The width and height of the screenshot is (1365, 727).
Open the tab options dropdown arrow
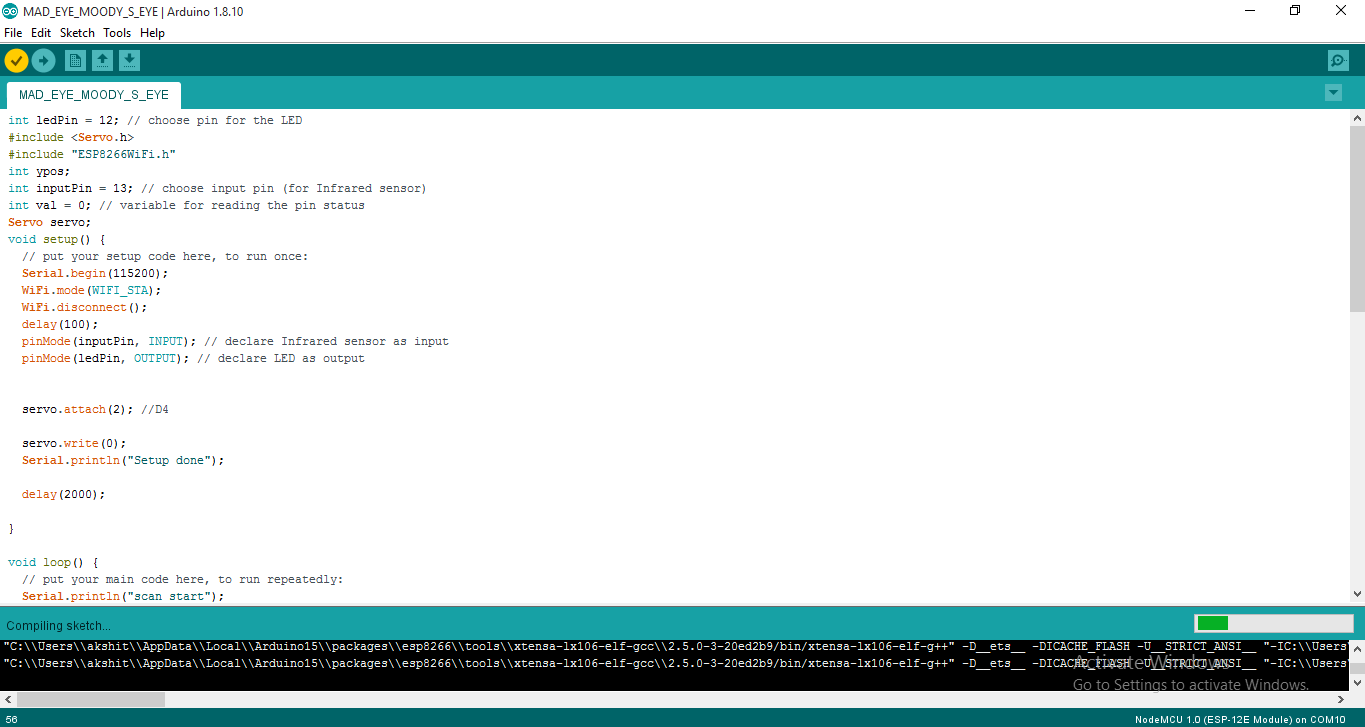point(1333,93)
